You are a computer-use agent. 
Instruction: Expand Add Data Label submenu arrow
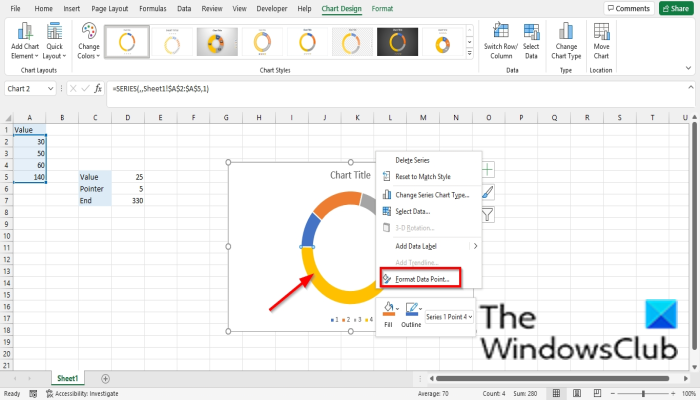coord(475,246)
